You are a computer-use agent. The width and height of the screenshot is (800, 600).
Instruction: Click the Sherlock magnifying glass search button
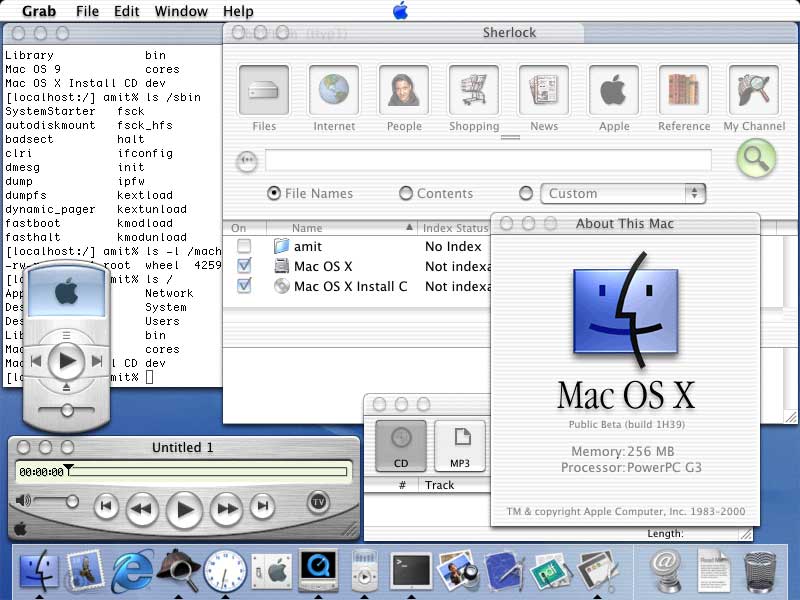click(x=756, y=158)
